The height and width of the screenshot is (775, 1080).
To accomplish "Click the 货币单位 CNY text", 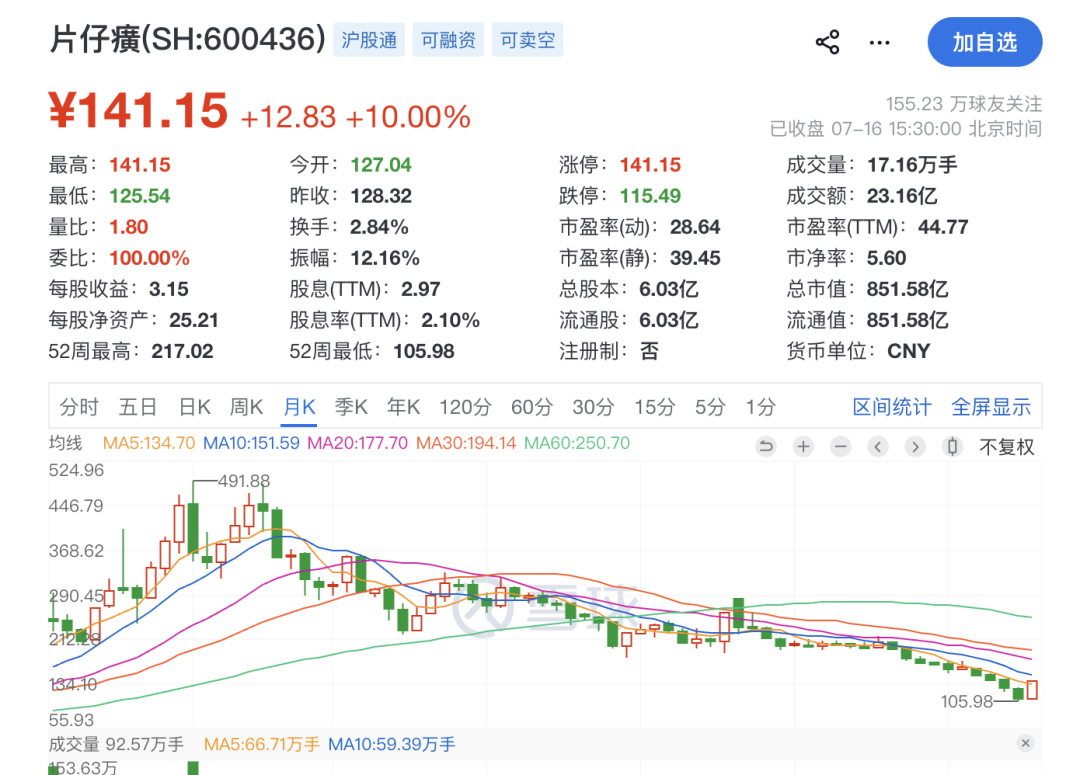I will pyautogui.click(x=858, y=351).
